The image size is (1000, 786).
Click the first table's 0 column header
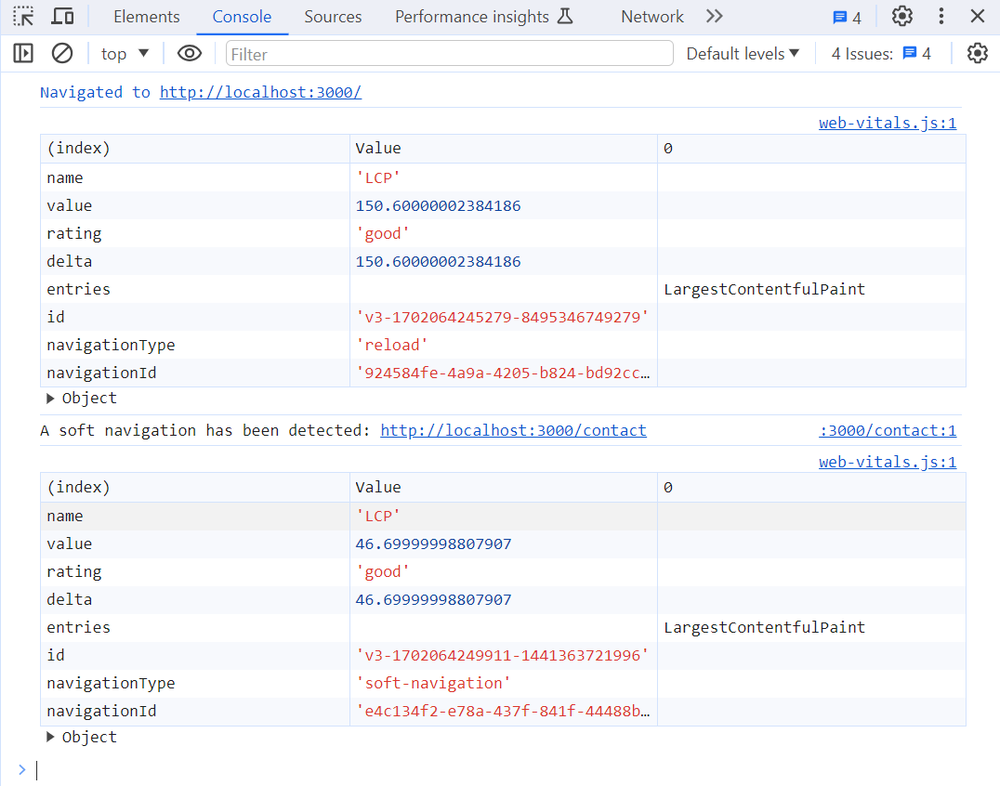[811, 149]
